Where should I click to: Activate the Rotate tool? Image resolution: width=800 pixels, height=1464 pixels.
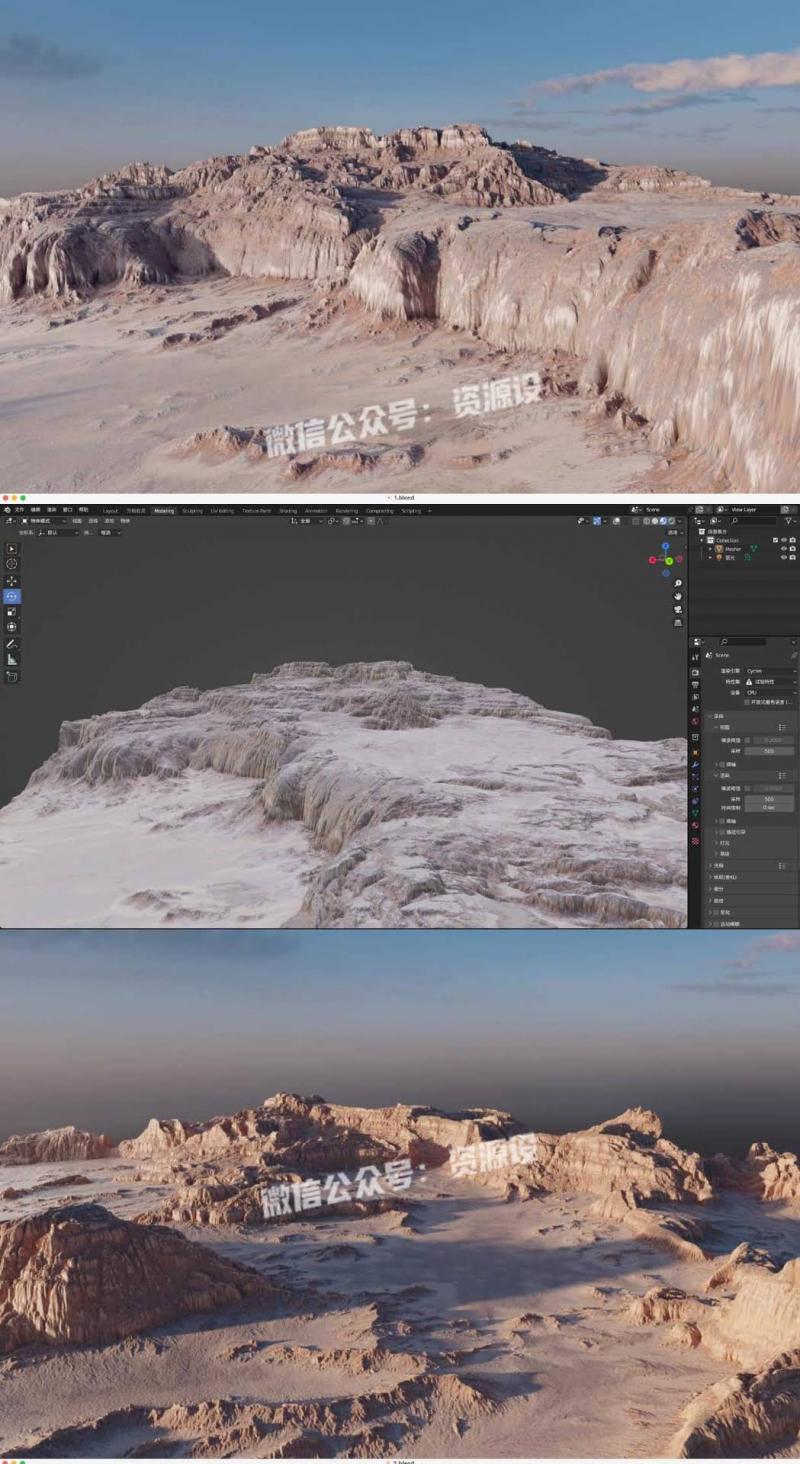[12, 597]
